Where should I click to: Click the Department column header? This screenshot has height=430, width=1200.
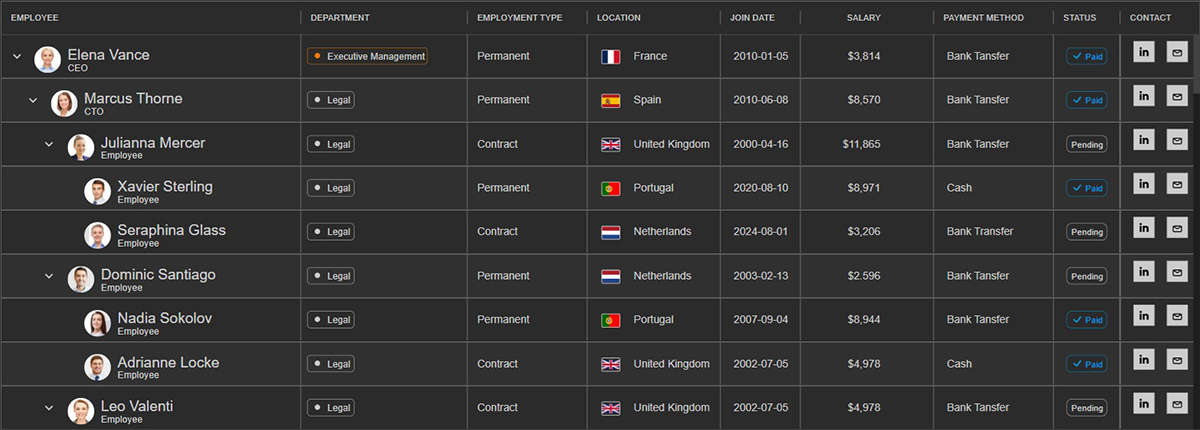[x=340, y=18]
